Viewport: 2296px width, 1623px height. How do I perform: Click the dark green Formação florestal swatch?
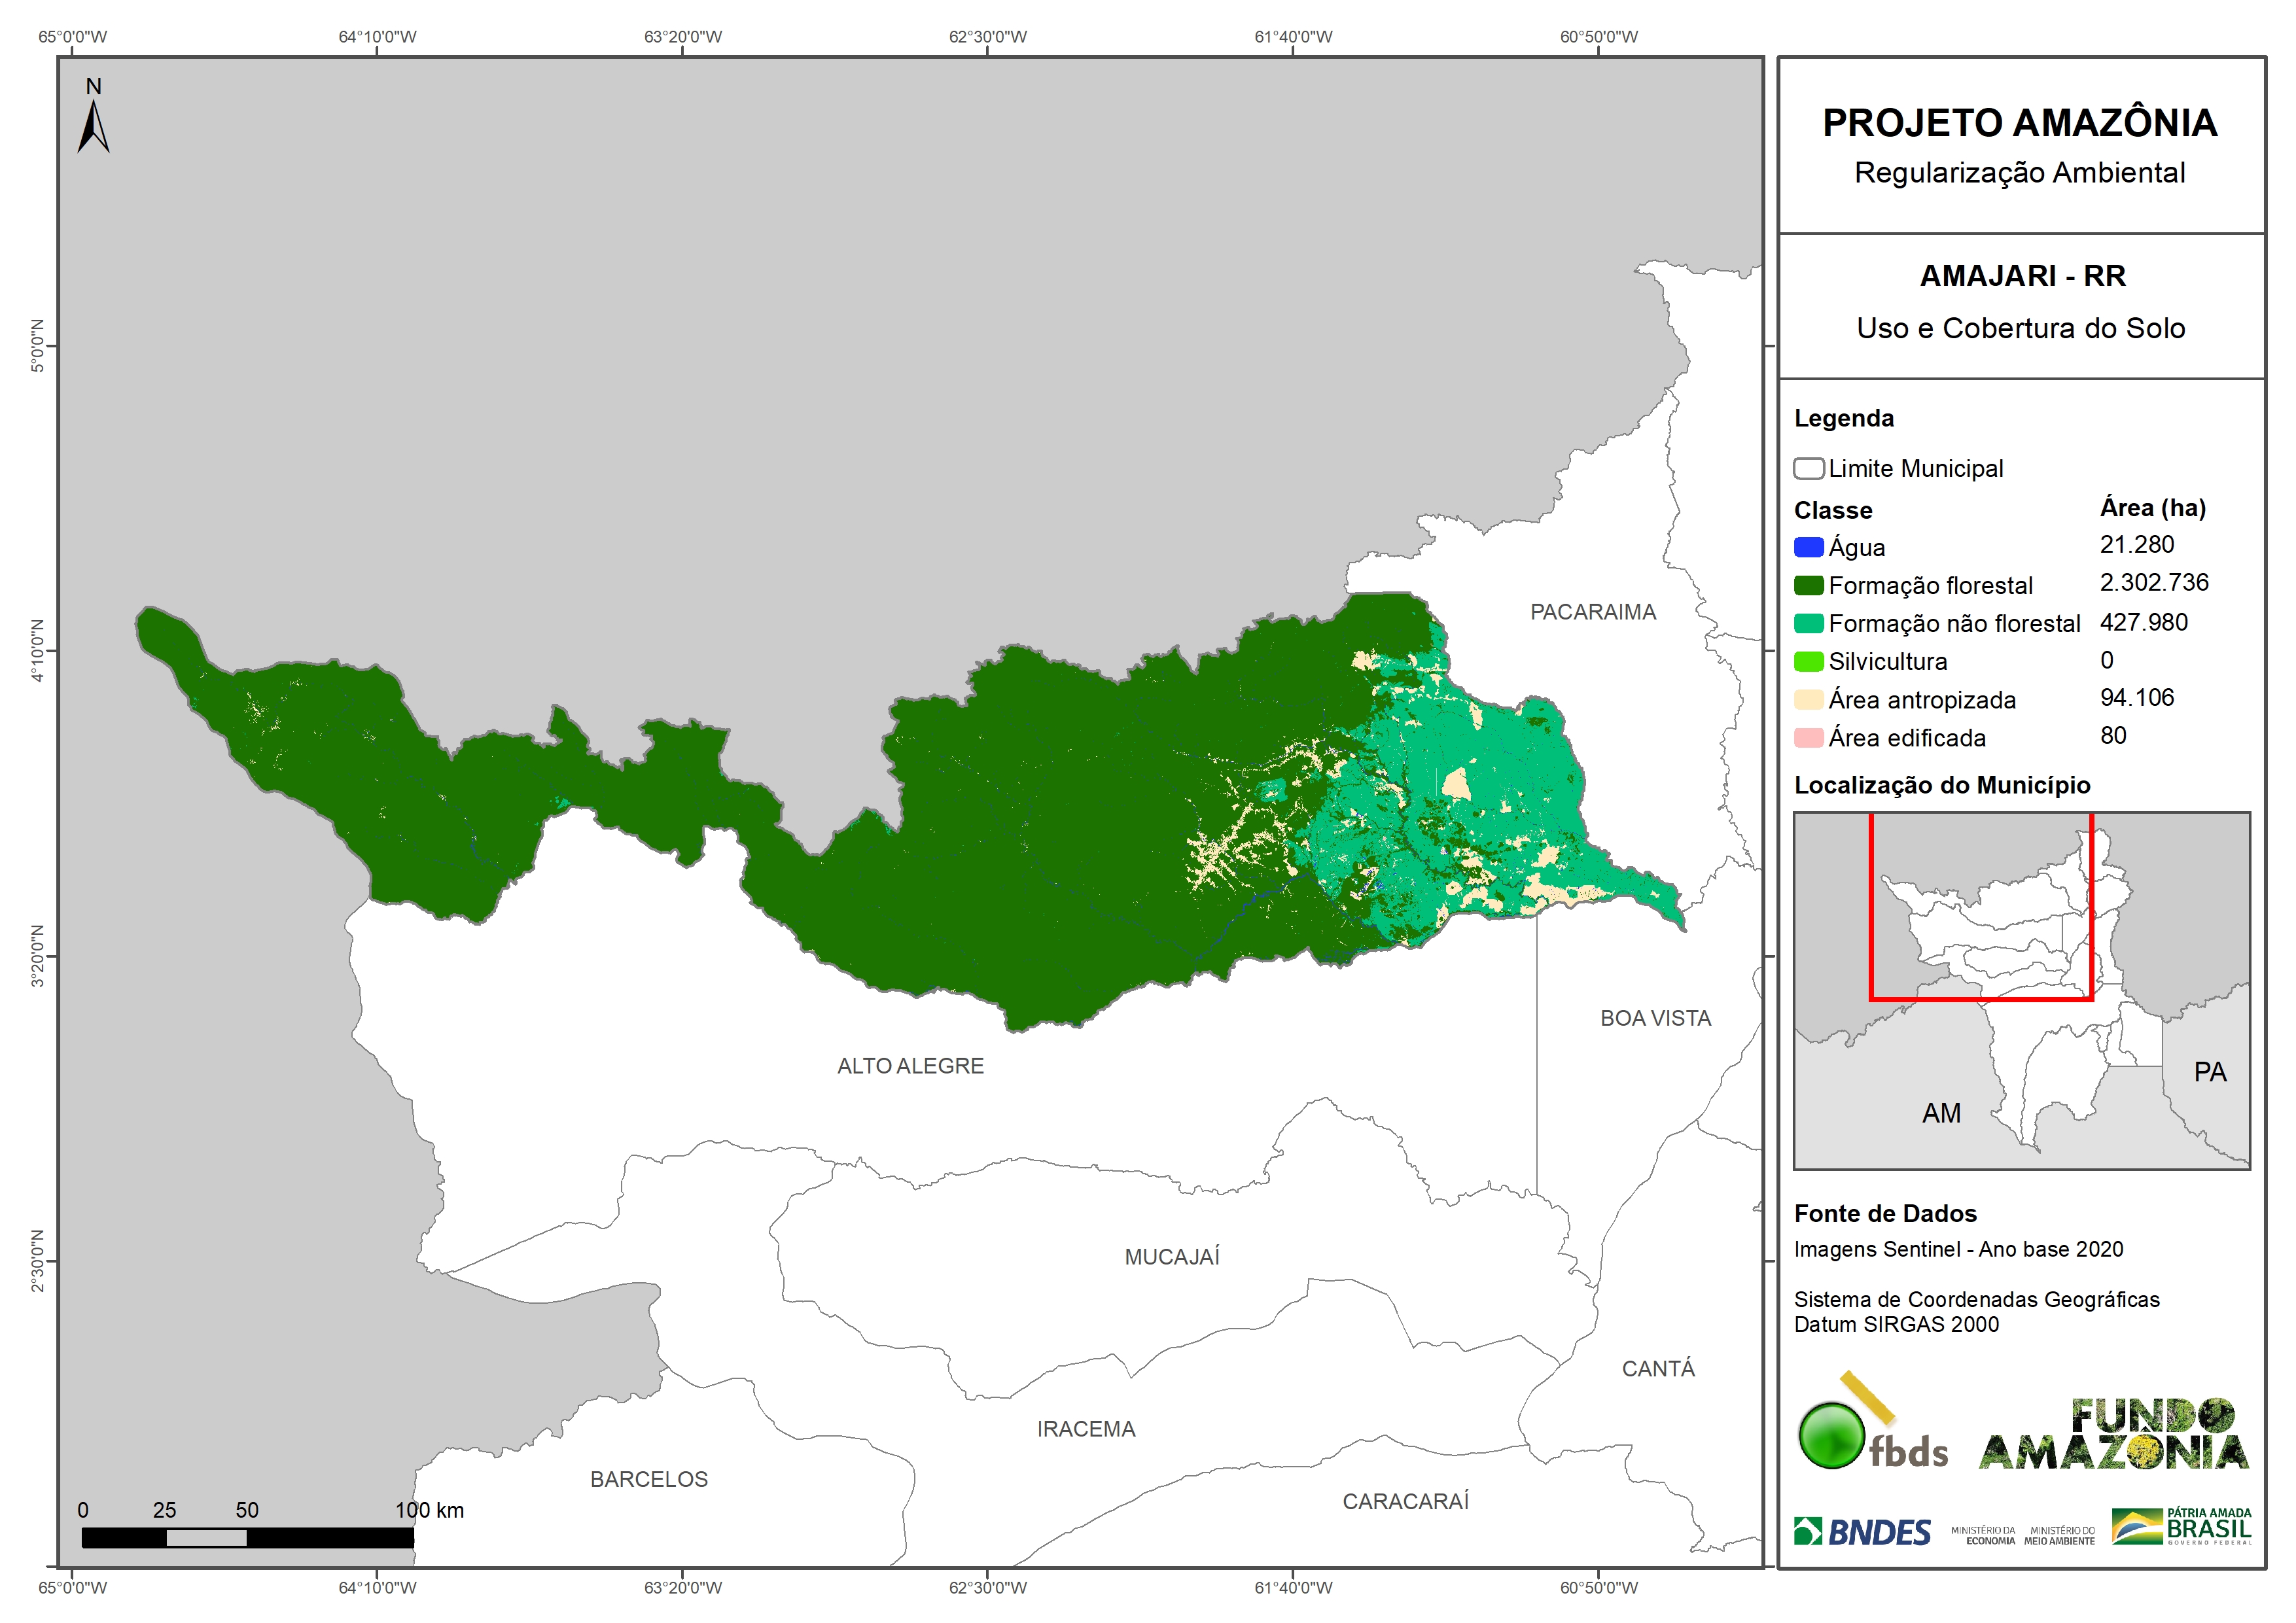(x=1808, y=585)
